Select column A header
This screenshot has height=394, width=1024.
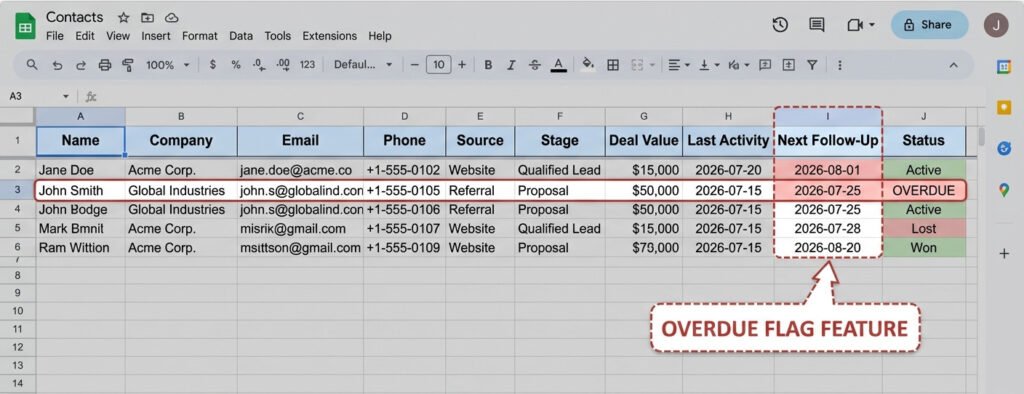tap(80, 116)
